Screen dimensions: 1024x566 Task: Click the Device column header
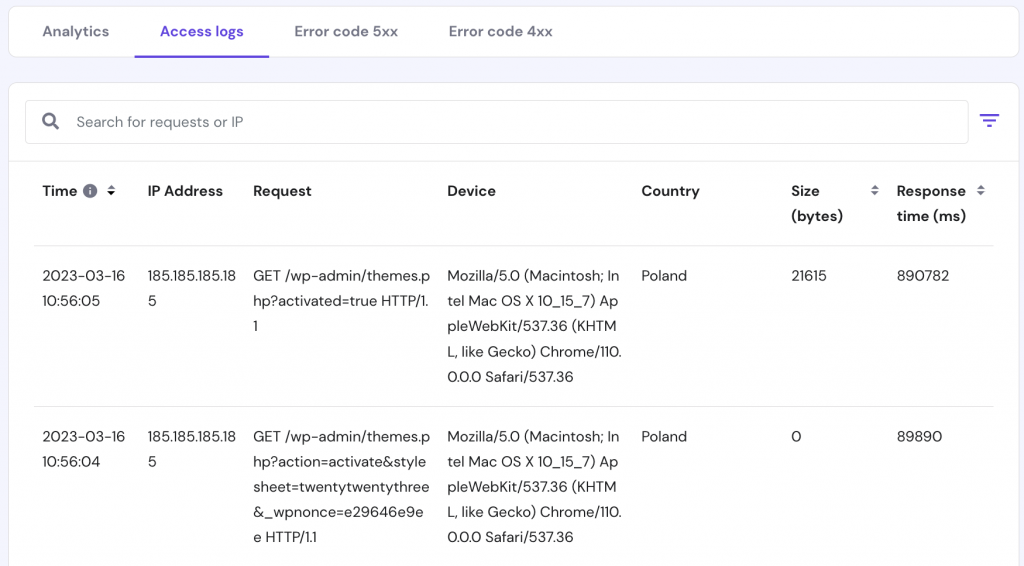tap(471, 191)
